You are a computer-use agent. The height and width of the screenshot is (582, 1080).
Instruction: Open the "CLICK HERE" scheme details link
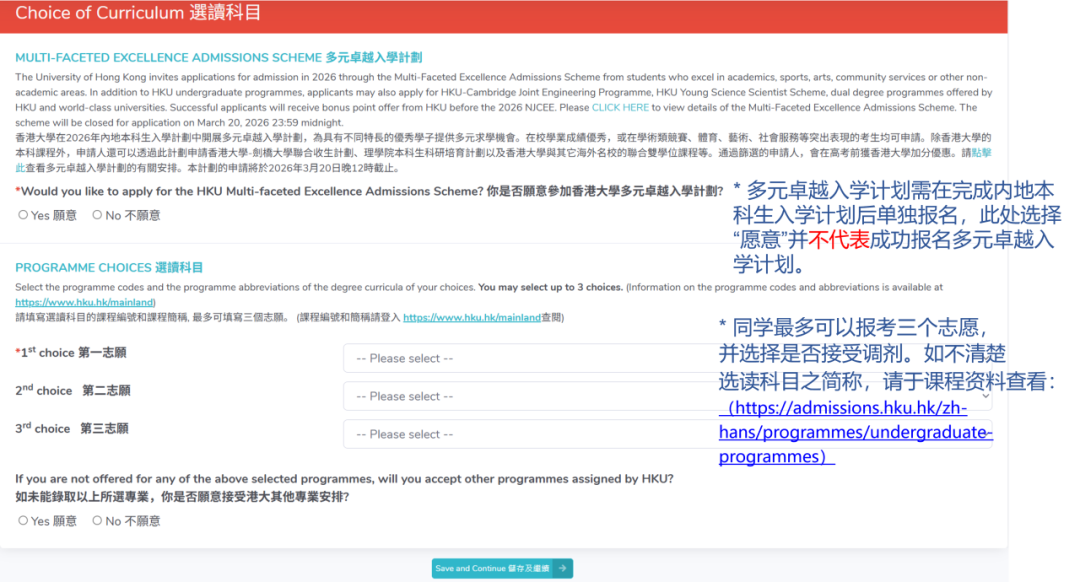coord(620,108)
